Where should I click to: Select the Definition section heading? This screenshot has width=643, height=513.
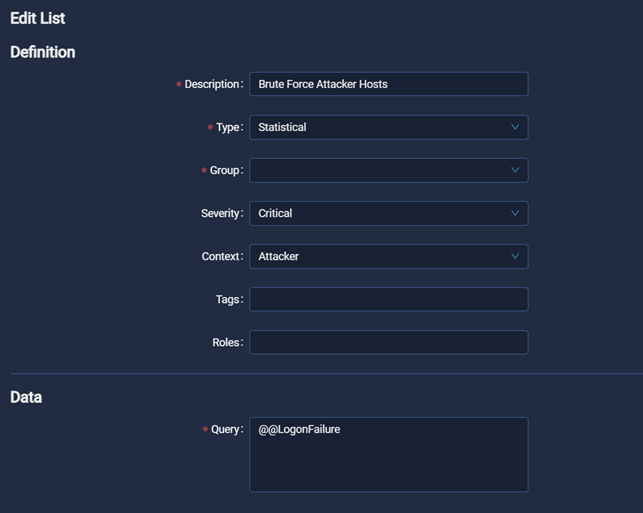(x=42, y=52)
